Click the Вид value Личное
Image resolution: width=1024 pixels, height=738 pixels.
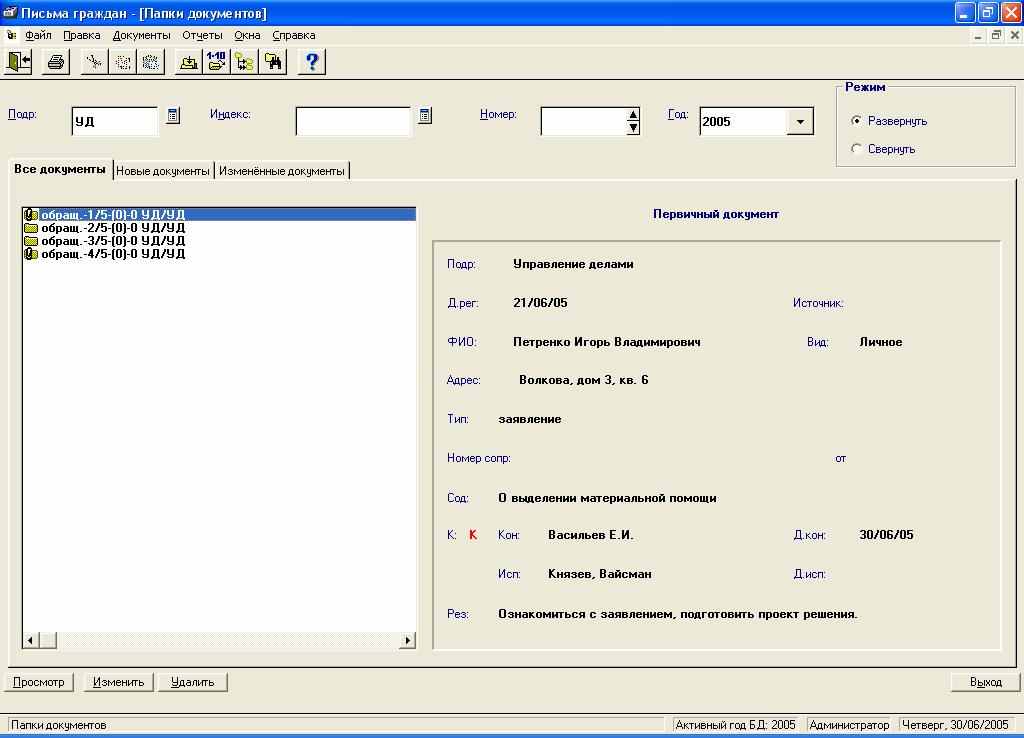pos(881,342)
